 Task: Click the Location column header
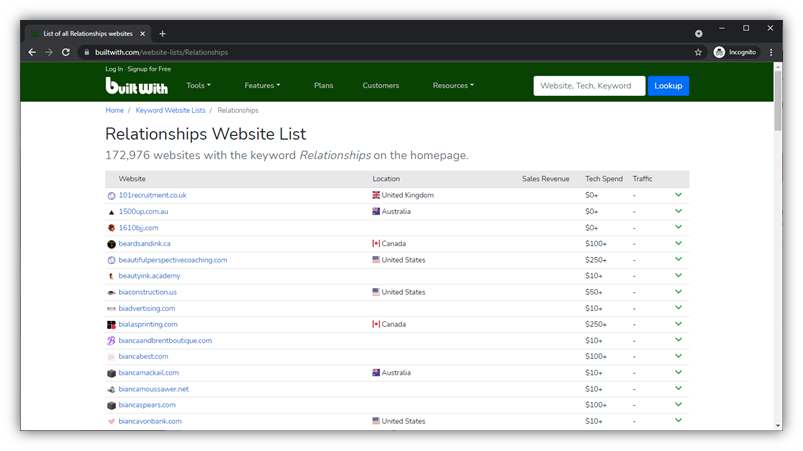coord(386,179)
